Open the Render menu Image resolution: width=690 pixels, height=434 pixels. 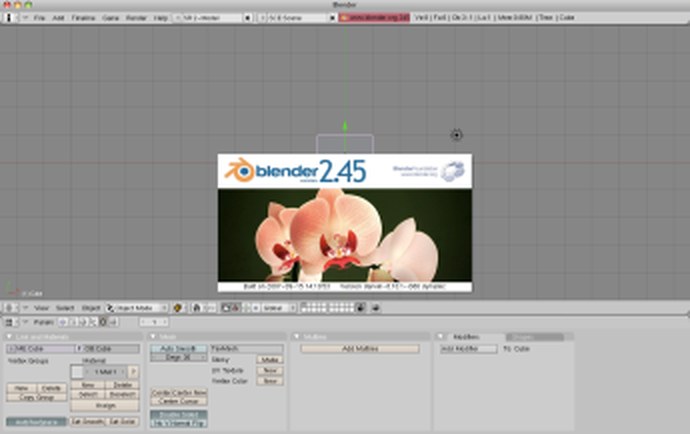tap(136, 18)
